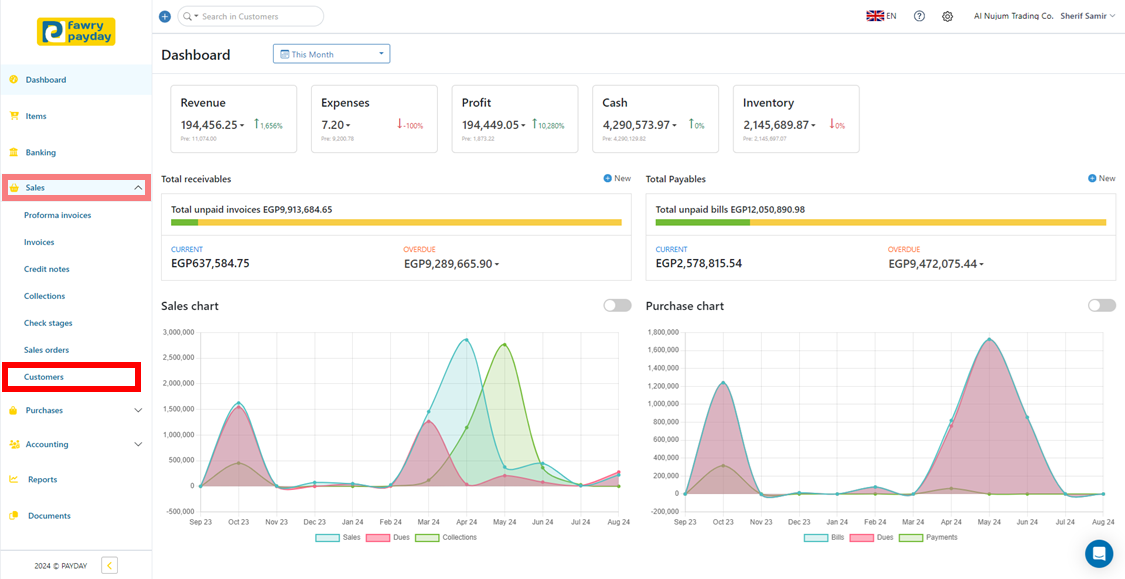
Task: Click the Banking sidebar icon
Action: 14,153
